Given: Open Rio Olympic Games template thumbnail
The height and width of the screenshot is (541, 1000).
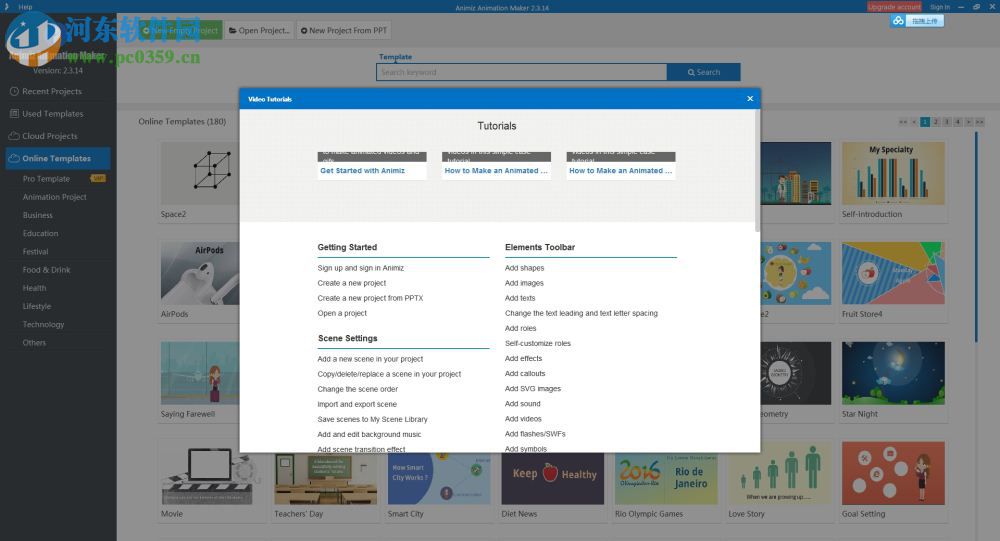Looking at the screenshot, I should click(666, 478).
